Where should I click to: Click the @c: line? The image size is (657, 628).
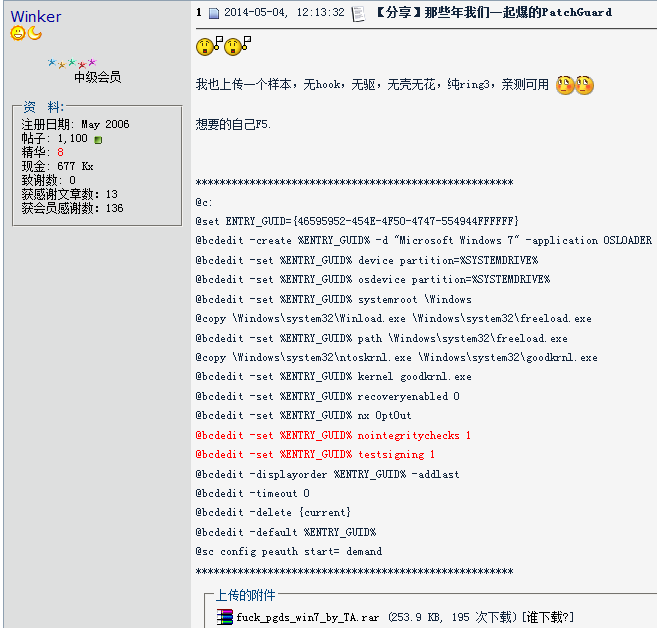204,202
